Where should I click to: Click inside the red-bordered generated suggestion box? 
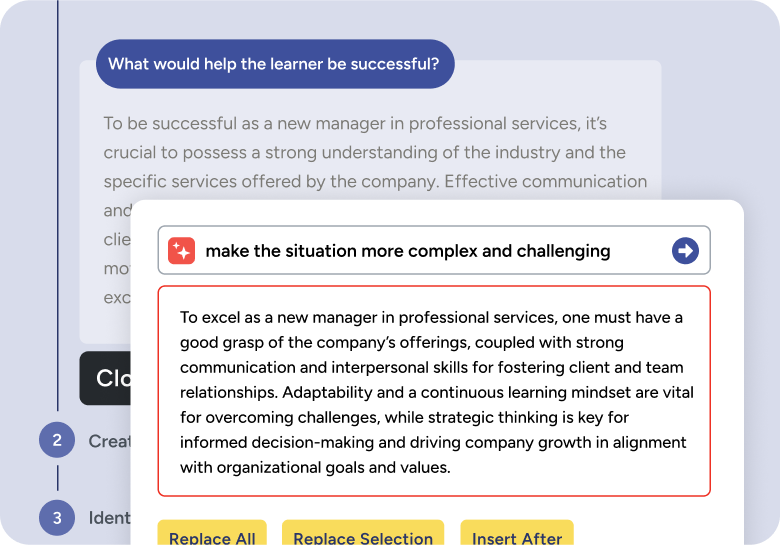434,391
